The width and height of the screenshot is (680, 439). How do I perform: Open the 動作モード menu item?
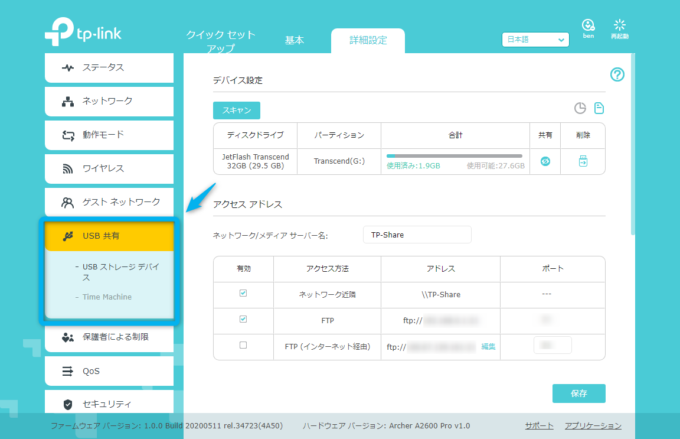tap(109, 135)
